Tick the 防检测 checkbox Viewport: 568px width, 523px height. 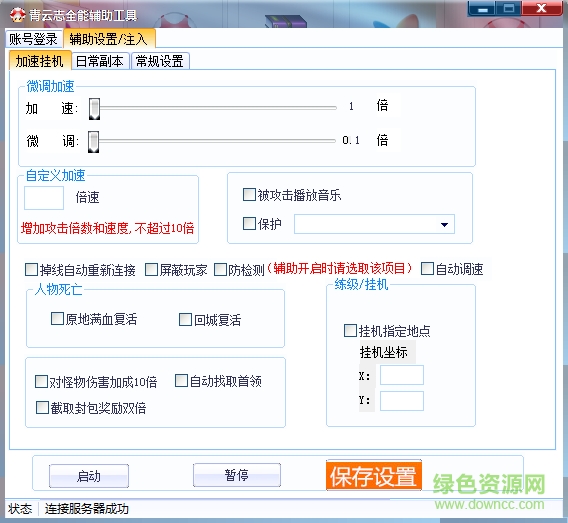point(220,269)
